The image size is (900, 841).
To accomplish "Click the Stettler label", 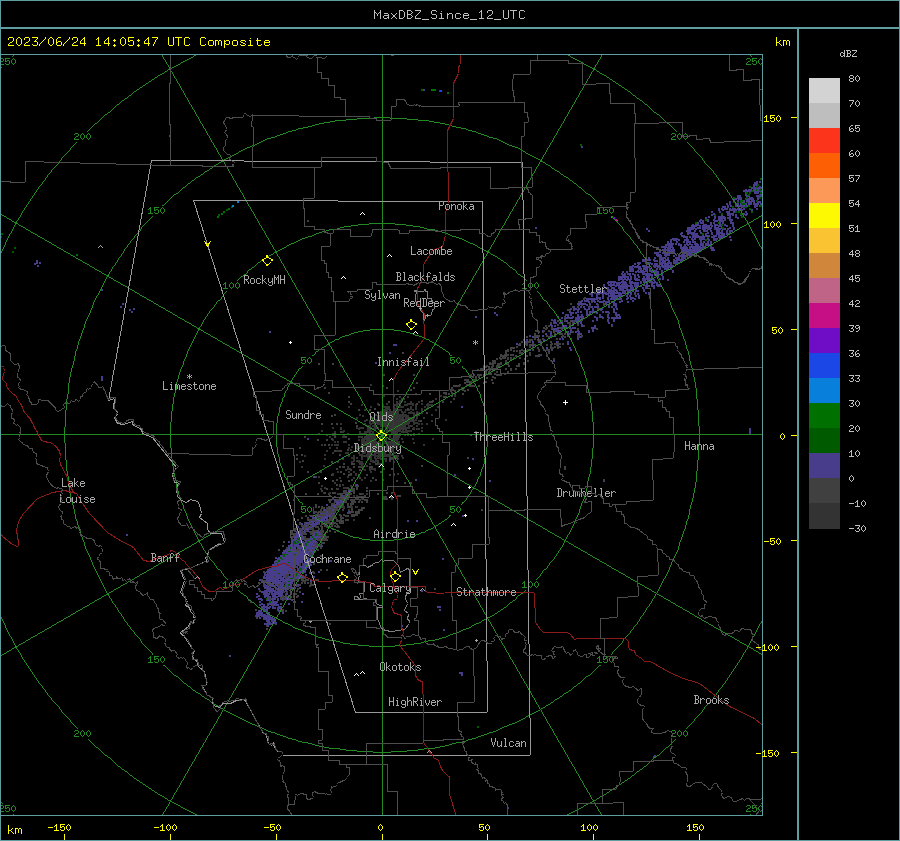I will pos(583,289).
